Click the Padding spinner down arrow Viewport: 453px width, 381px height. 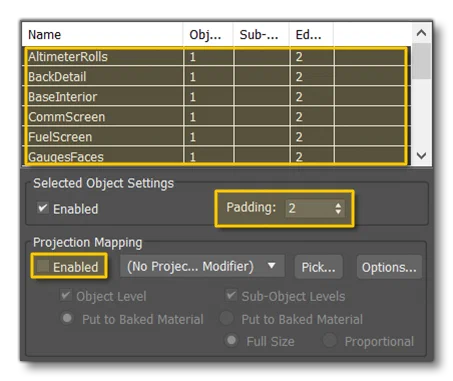(338, 212)
